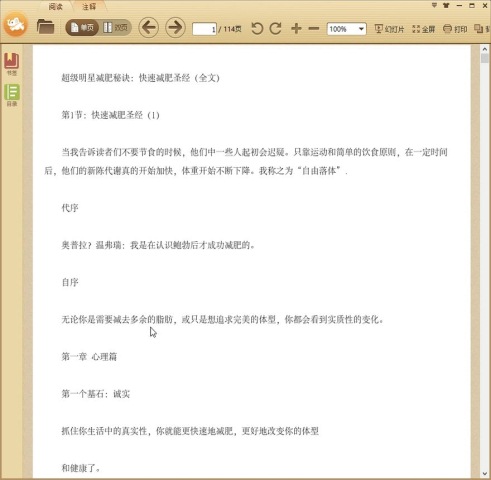Enter fullscreen (全屏) mode
Viewport: 491px width, 480px height.
[423, 29]
